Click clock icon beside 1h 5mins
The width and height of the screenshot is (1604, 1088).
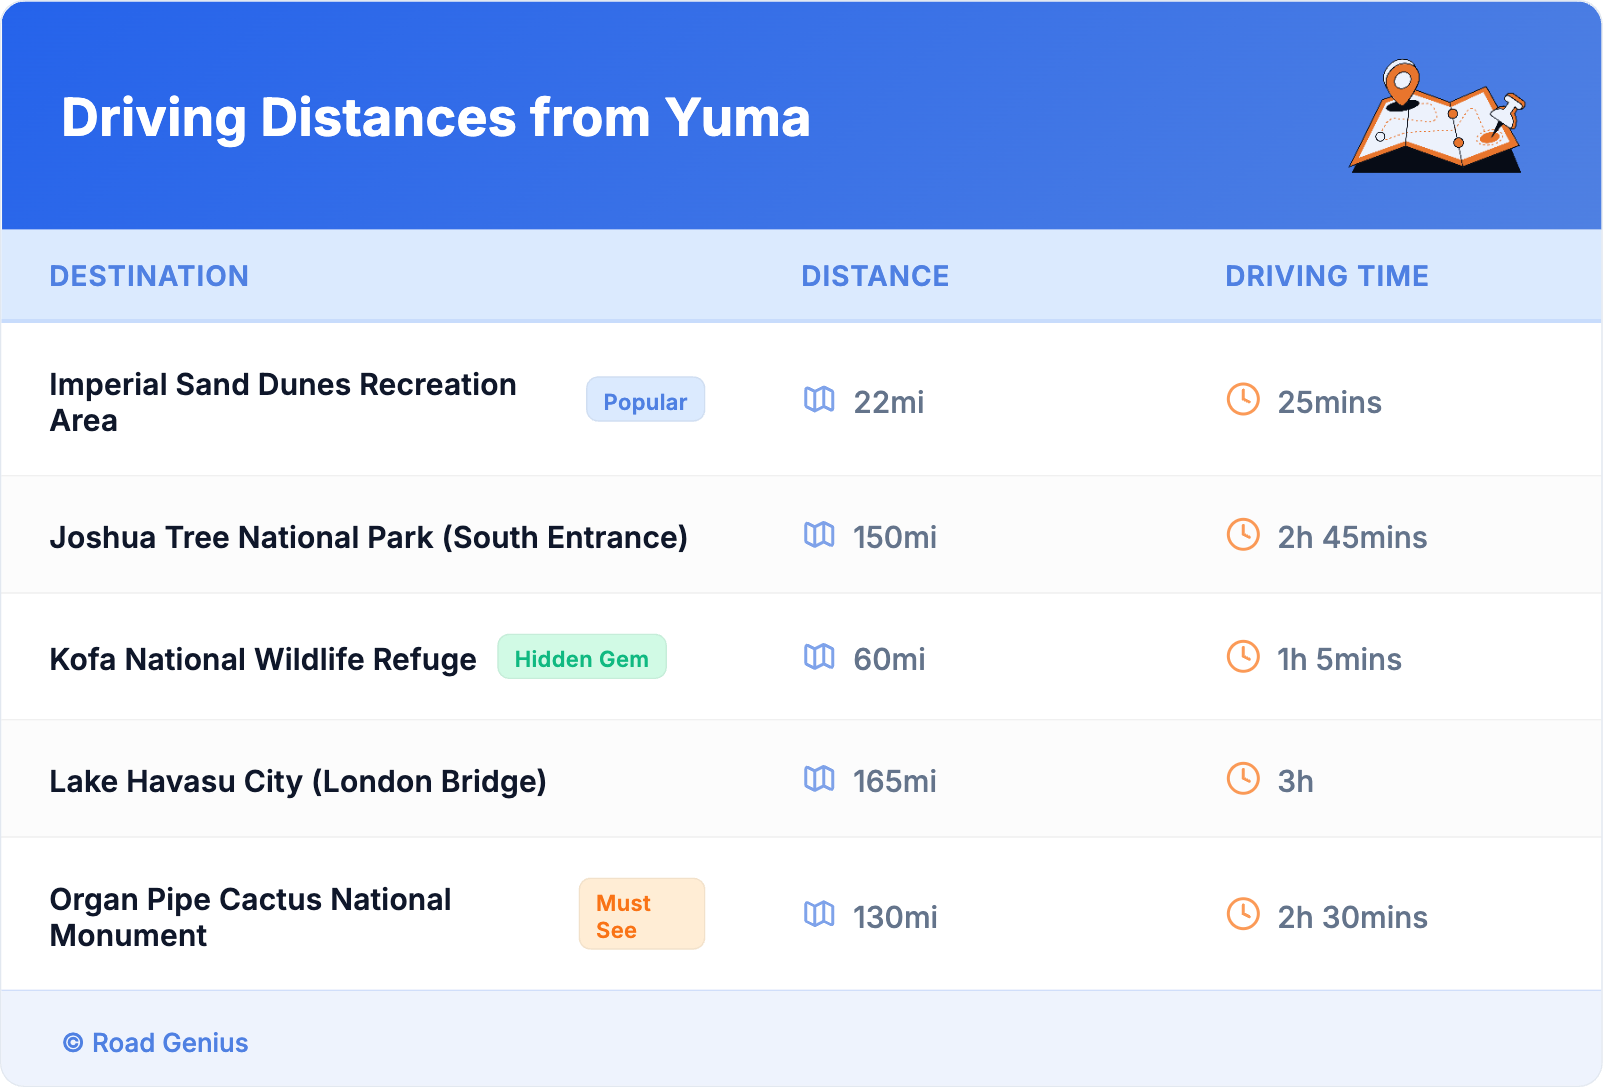pos(1243,657)
